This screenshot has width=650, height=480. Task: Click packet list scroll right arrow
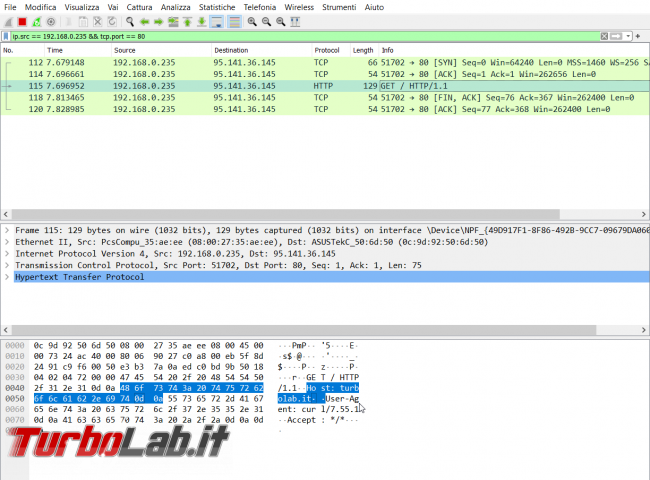643,214
